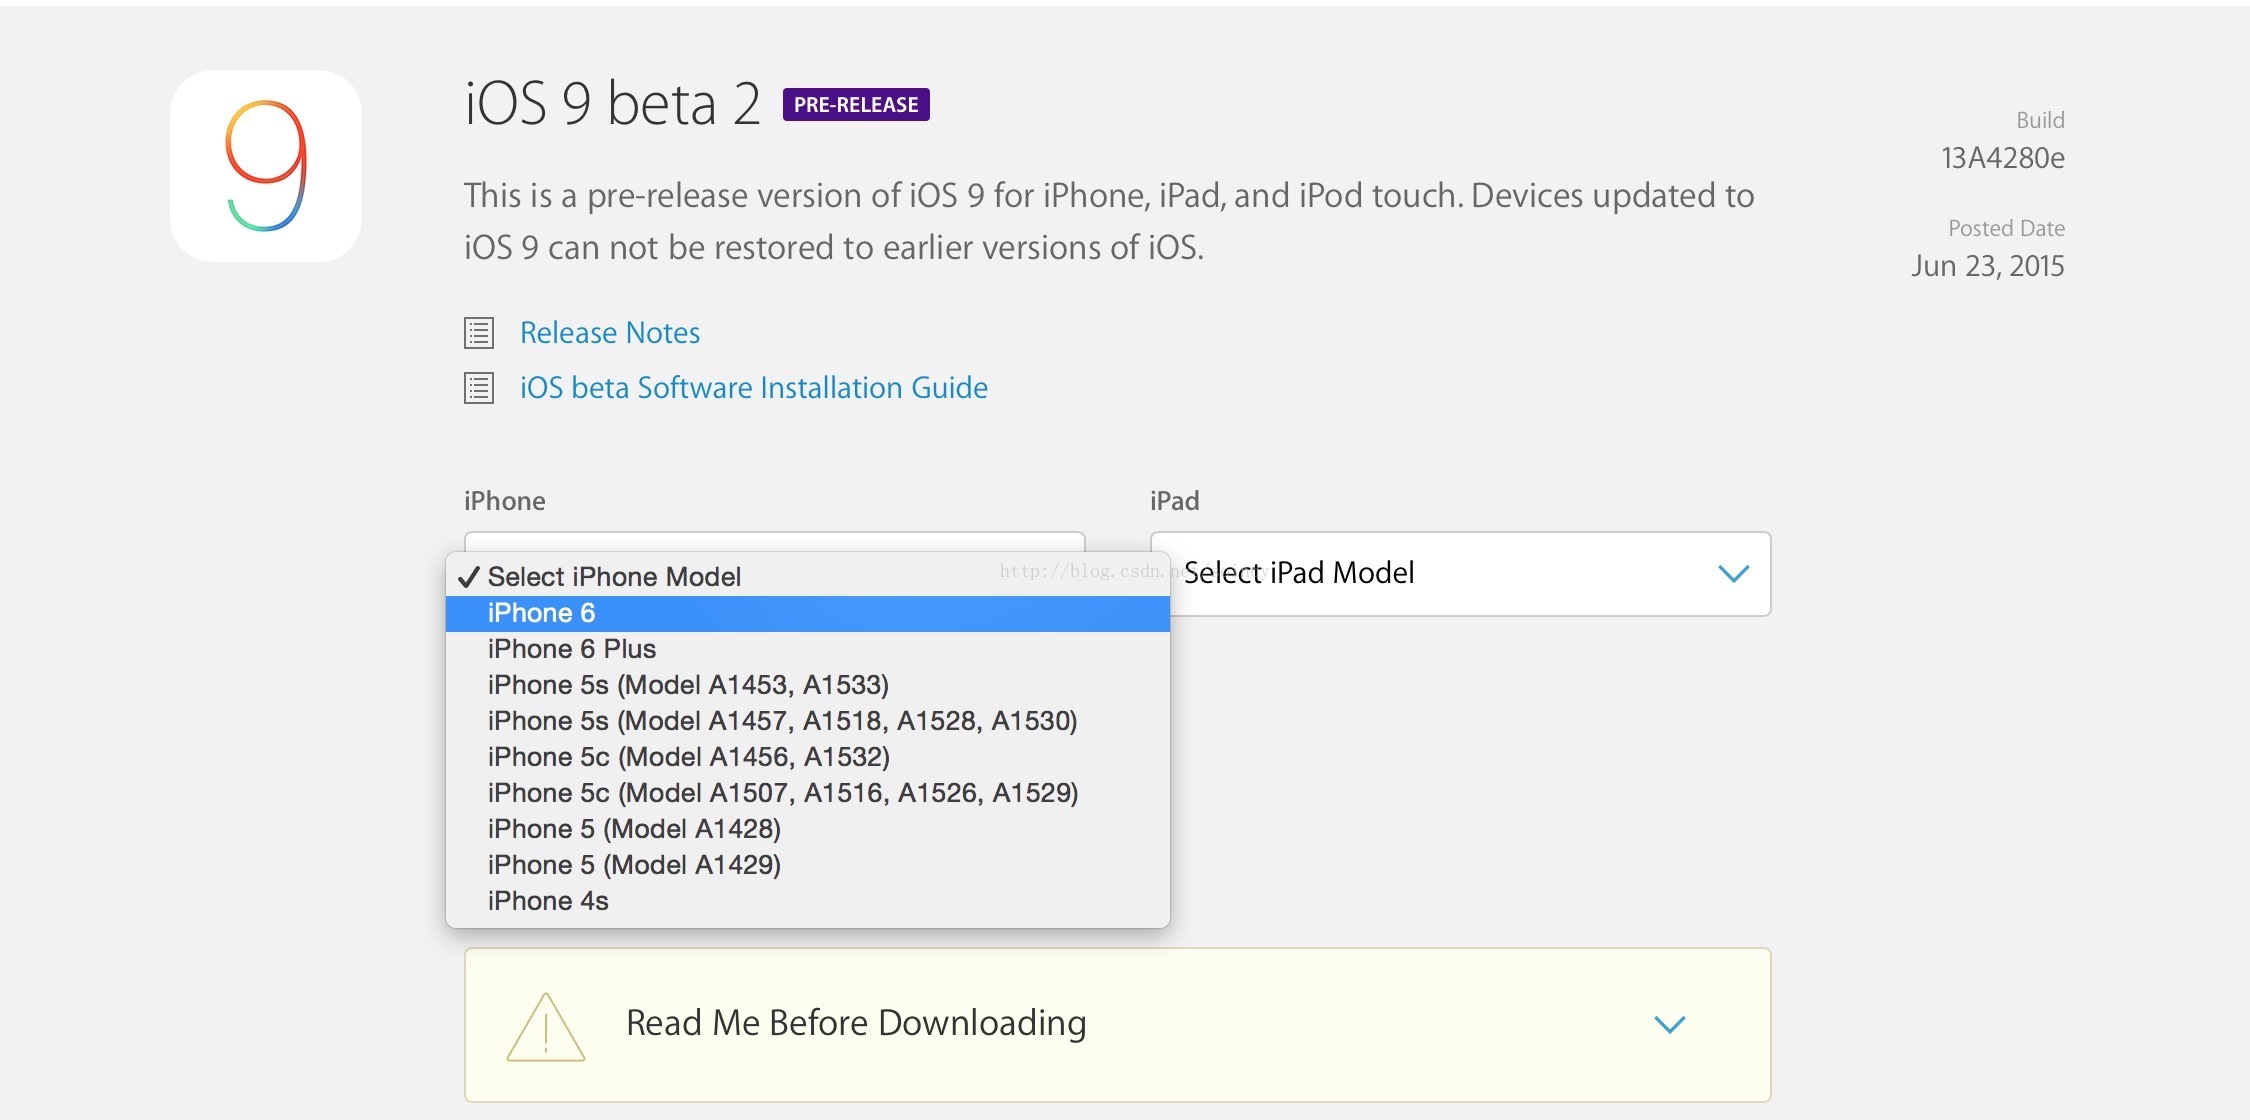
Task: Click the Posted Date label
Action: tap(2006, 228)
